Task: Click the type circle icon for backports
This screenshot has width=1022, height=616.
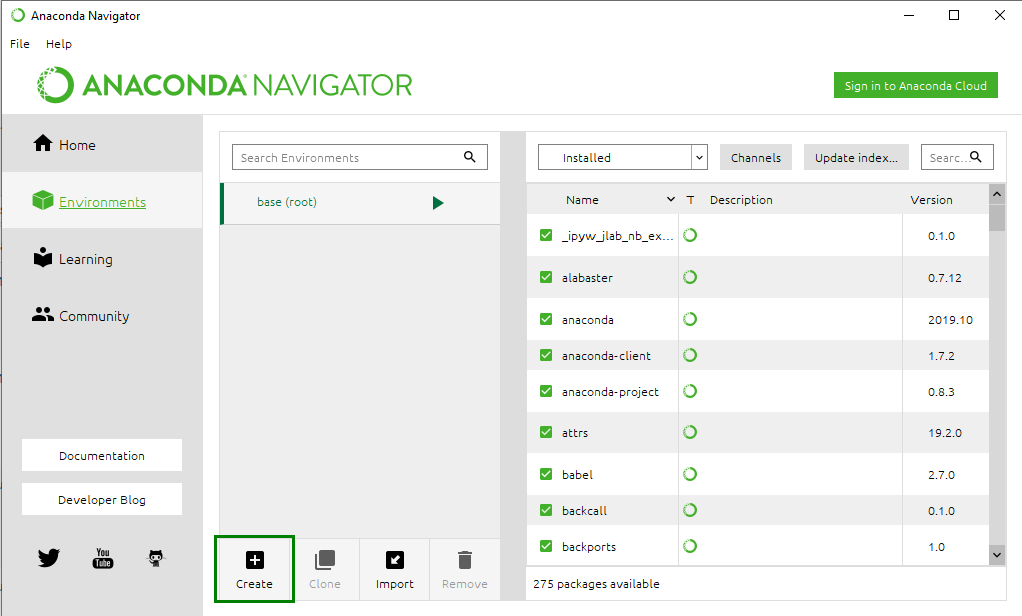Action: 690,546
